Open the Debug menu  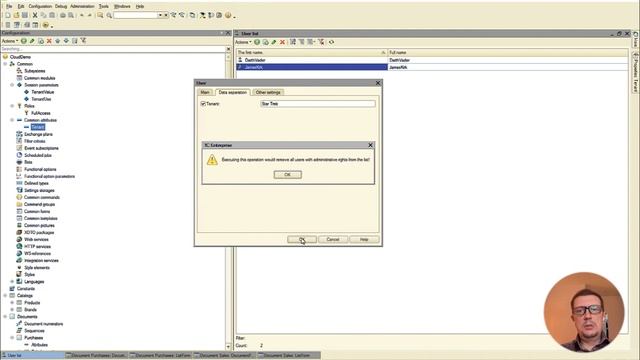60,6
